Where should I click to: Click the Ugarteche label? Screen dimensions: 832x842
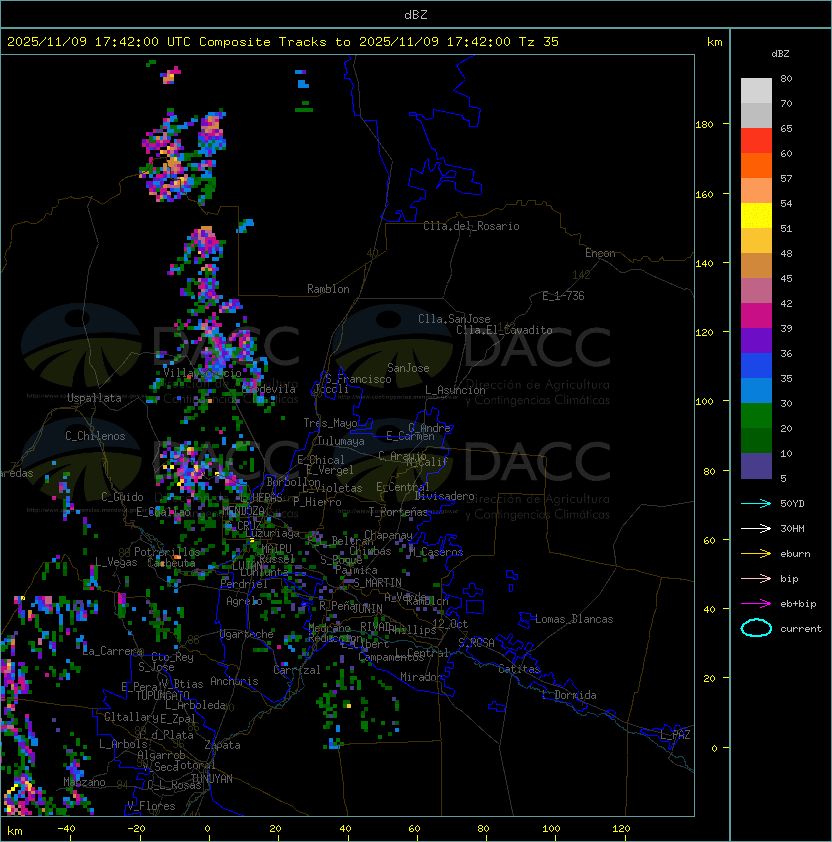247,634
